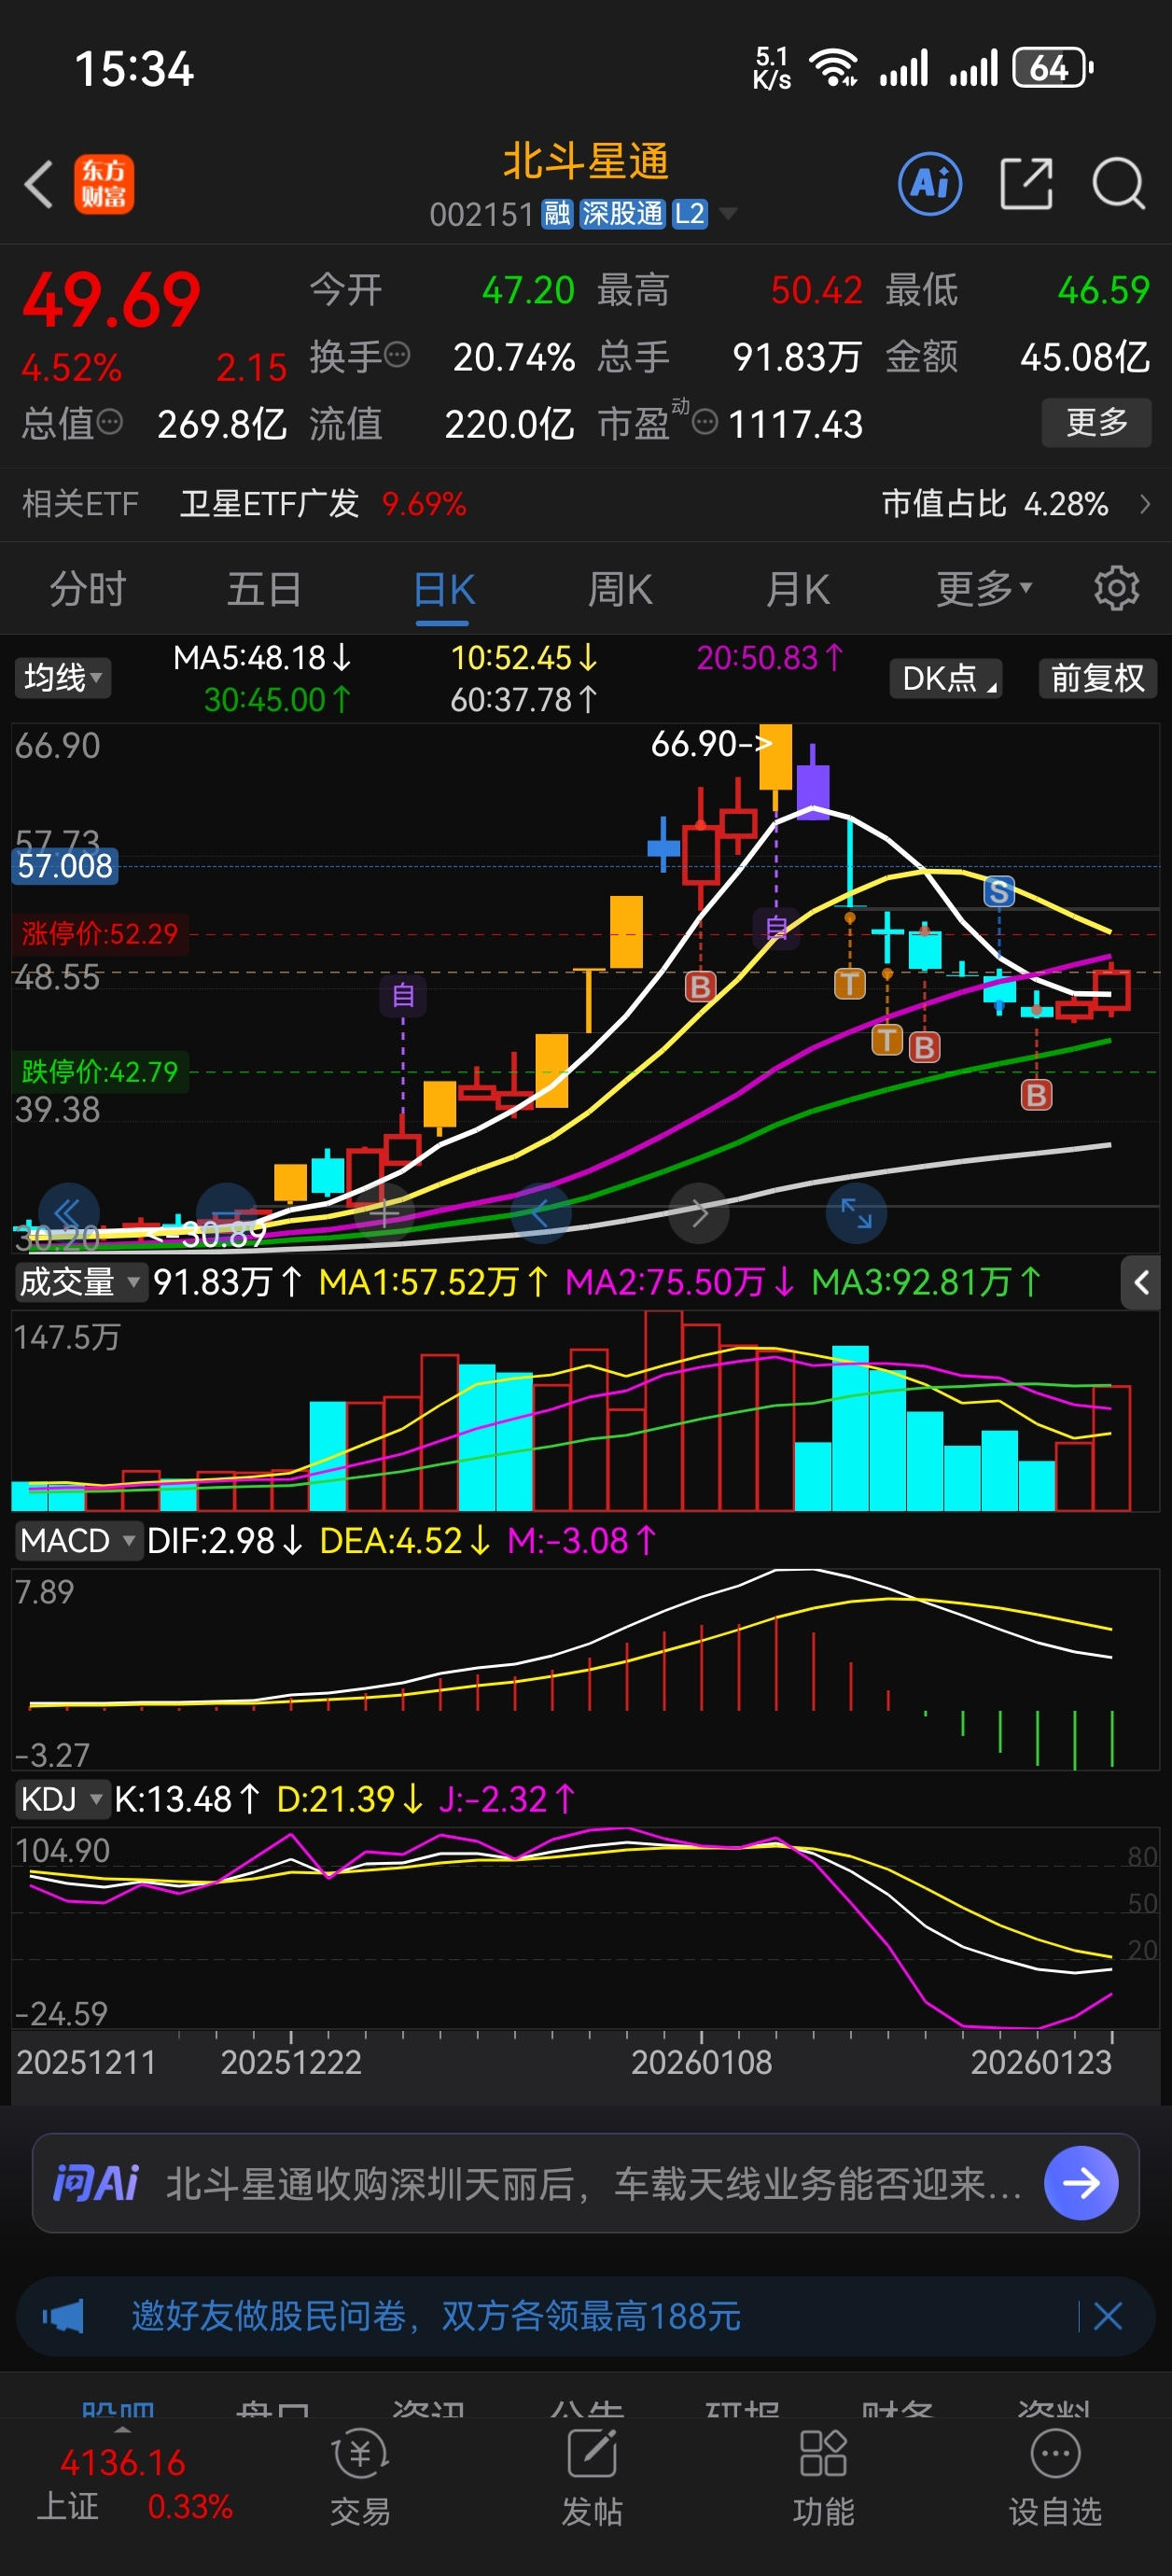
Task: Tap the 融 margin tag
Action: click(557, 213)
